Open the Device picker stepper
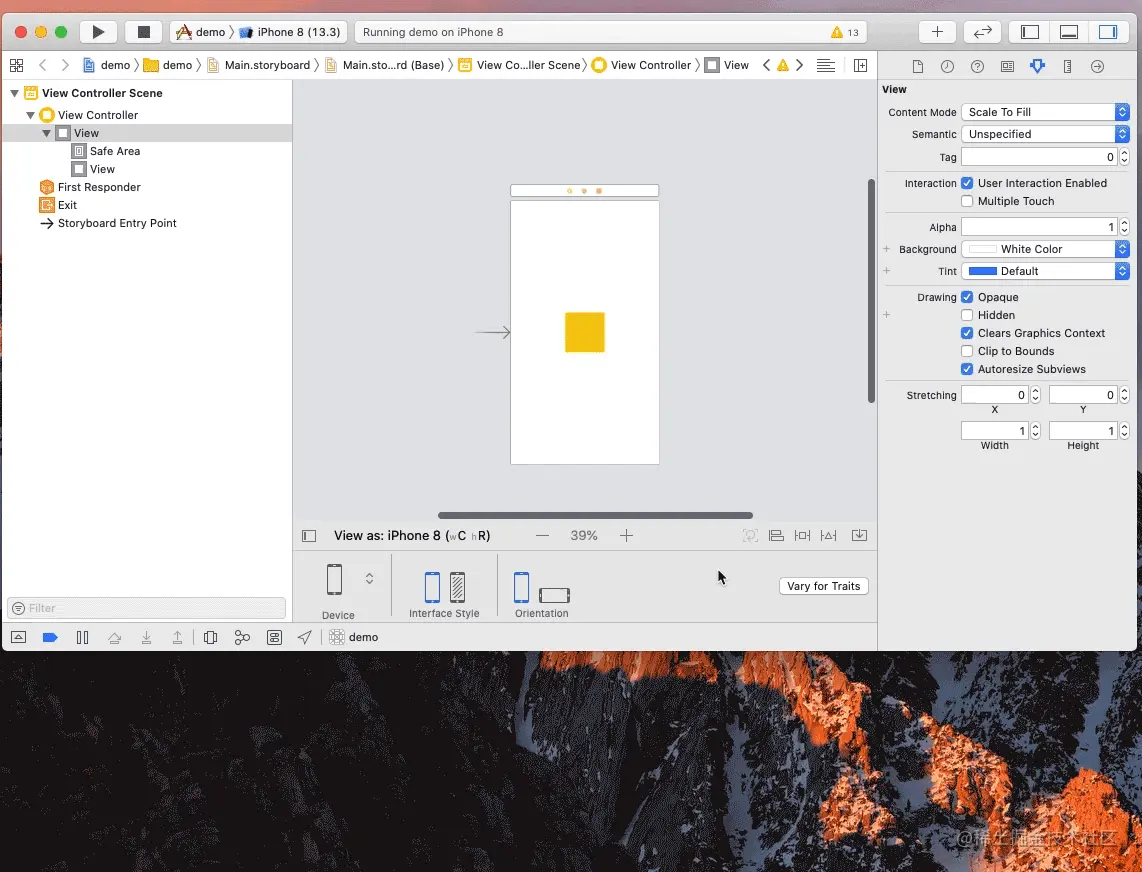Image resolution: width=1142 pixels, height=872 pixels. click(x=369, y=578)
